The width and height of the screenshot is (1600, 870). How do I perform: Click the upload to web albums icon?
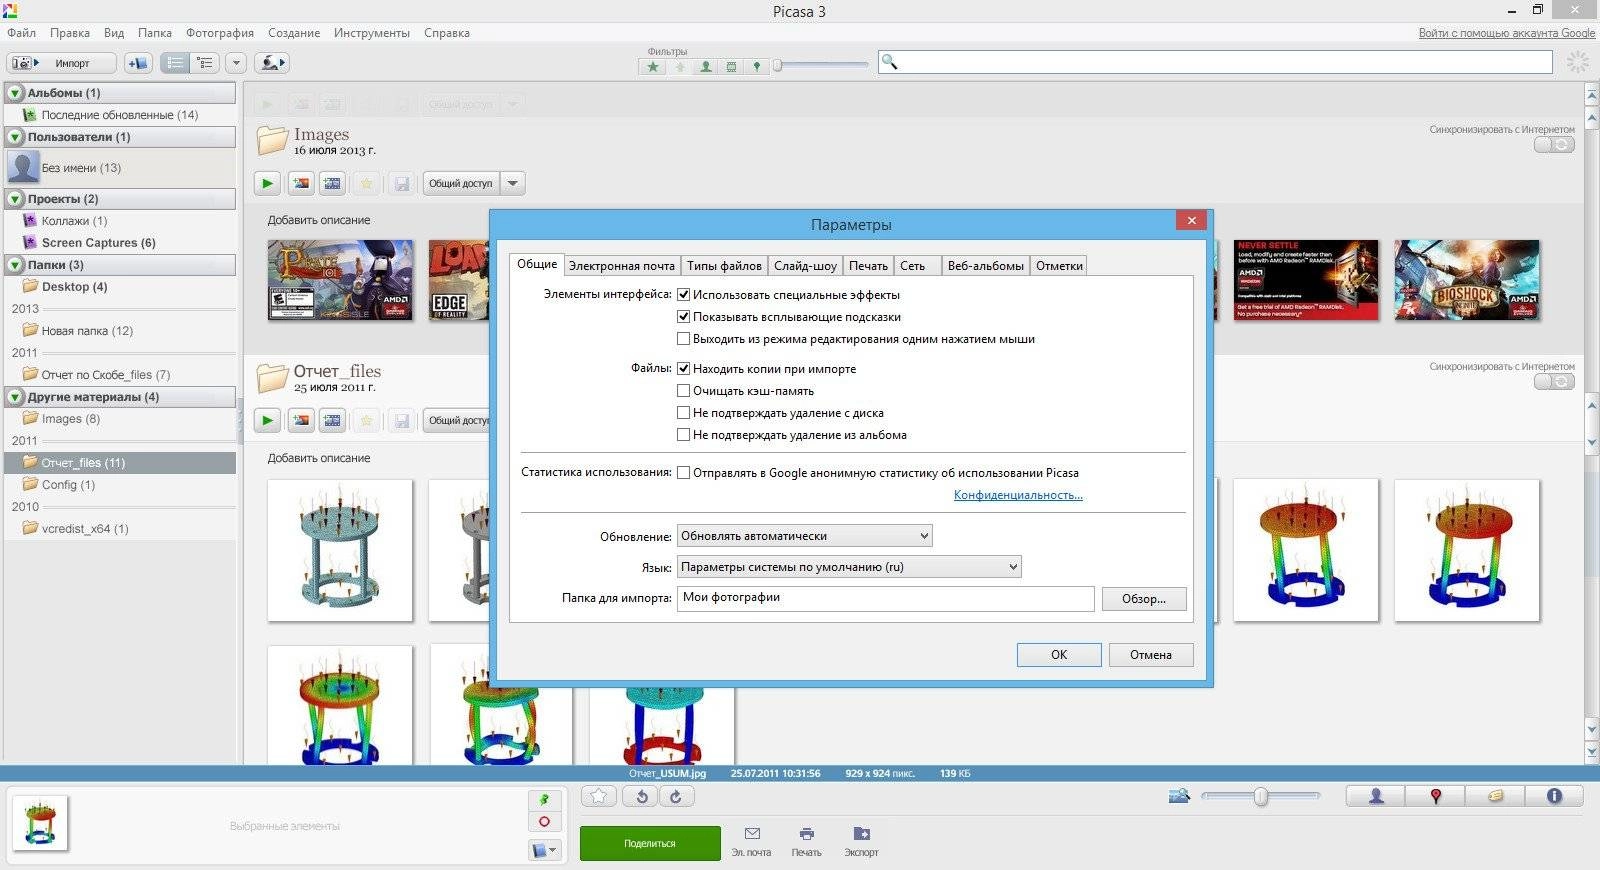pos(271,63)
